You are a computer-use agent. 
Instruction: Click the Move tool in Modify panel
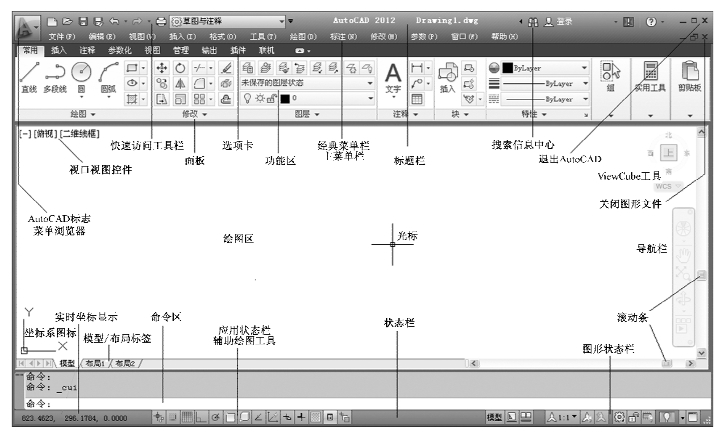[162, 68]
